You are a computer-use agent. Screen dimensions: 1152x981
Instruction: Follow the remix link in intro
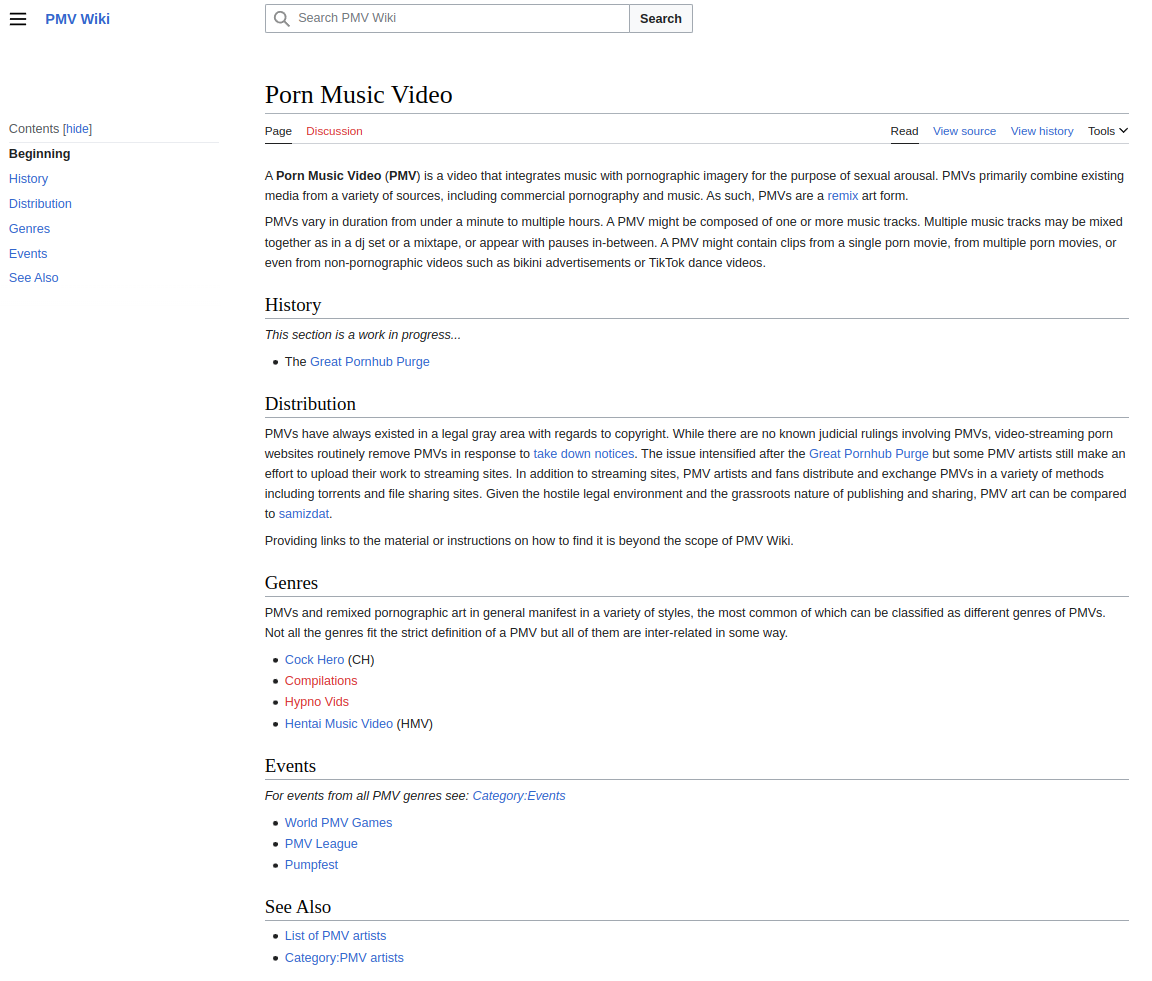pos(843,195)
